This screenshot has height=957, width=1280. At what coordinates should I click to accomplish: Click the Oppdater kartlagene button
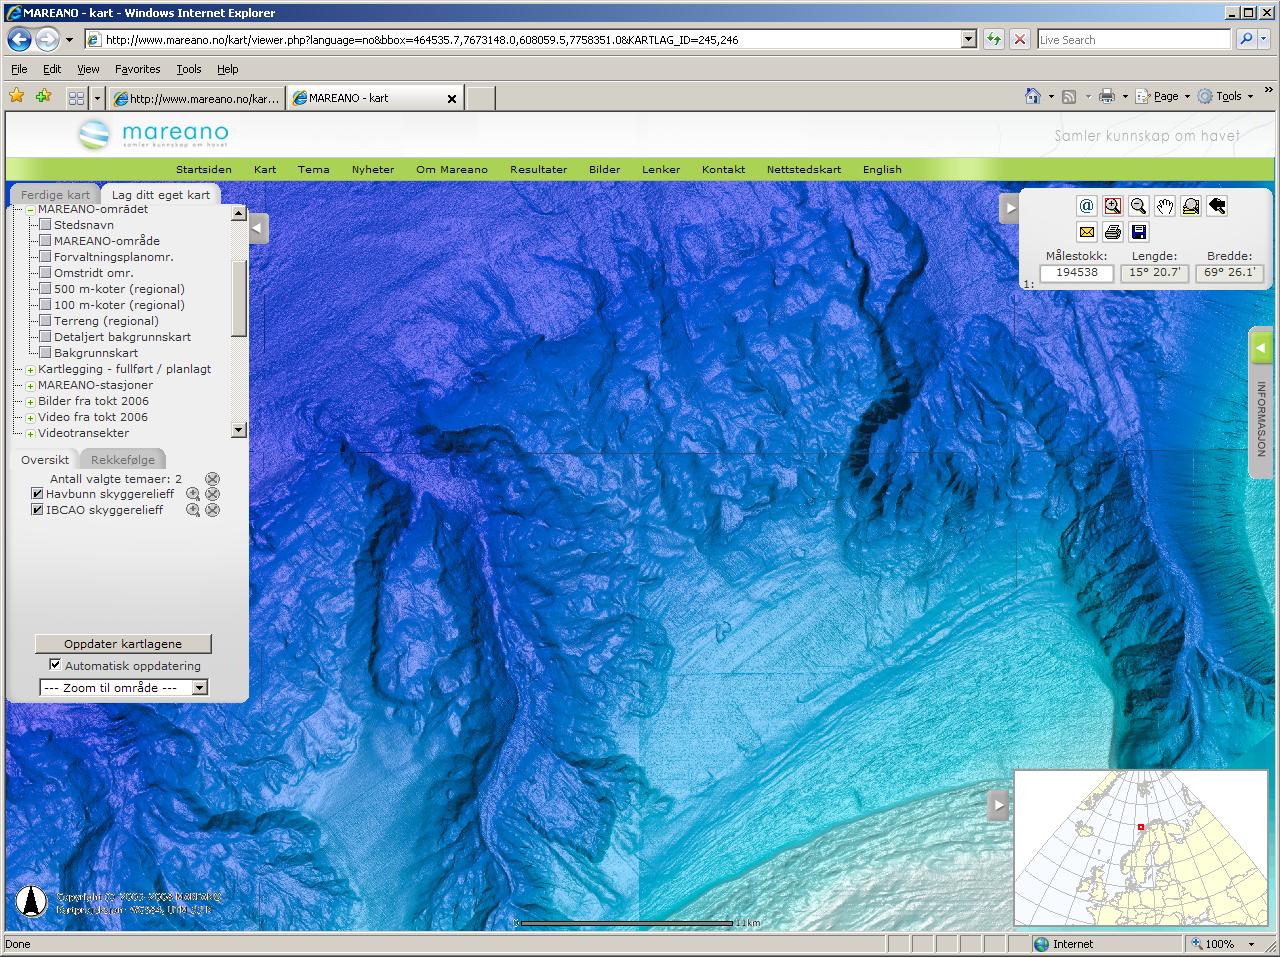tap(123, 644)
